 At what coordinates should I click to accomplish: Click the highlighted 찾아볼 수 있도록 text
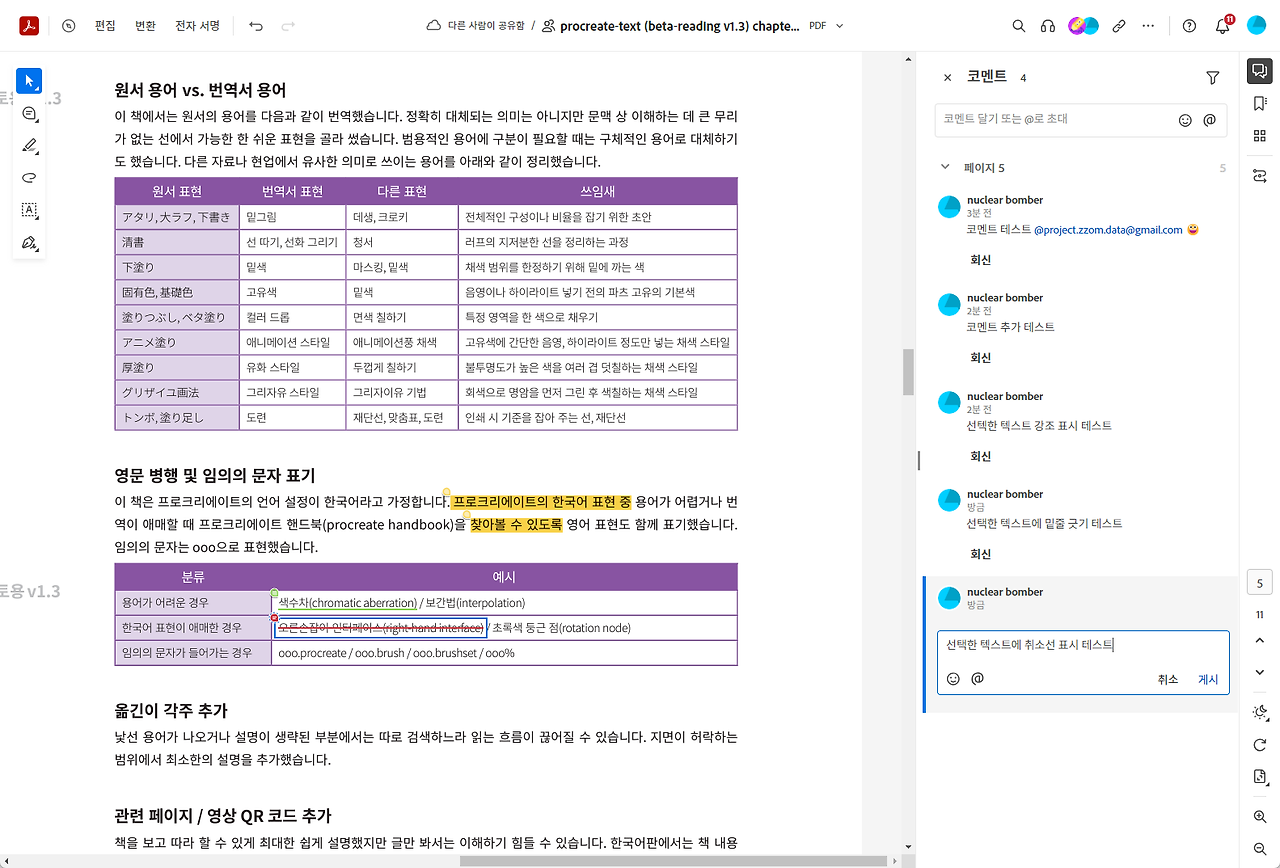pos(516,525)
